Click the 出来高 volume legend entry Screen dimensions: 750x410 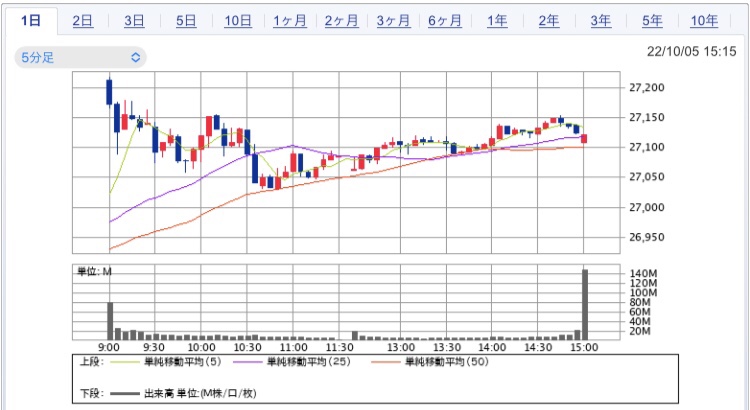coord(200,394)
